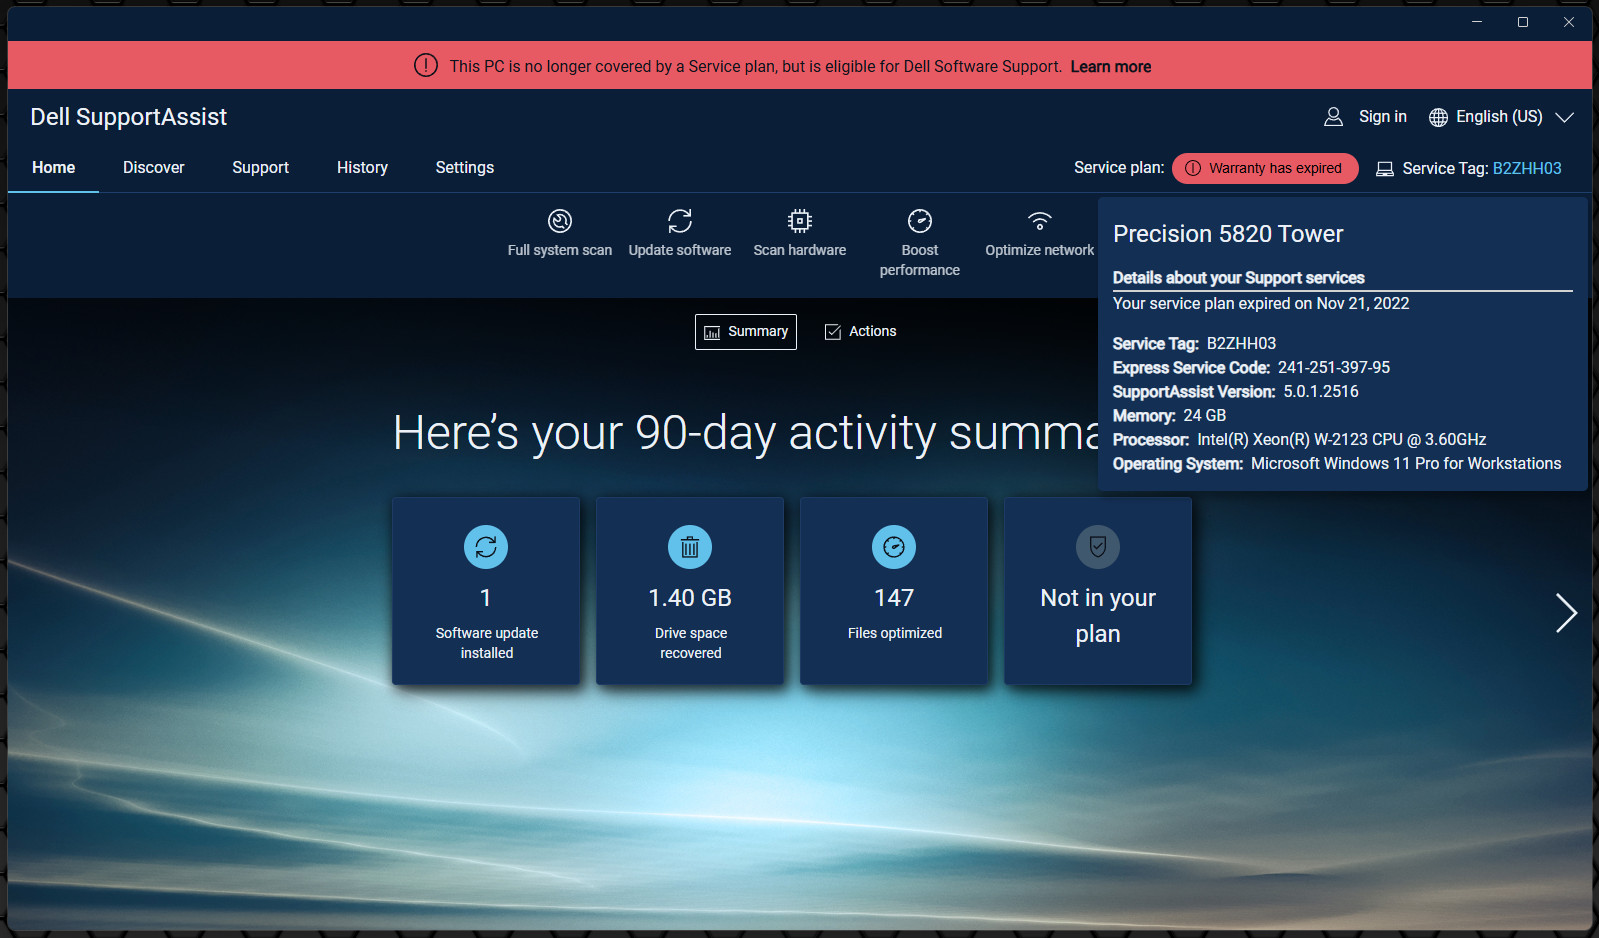The height and width of the screenshot is (938, 1599).
Task: Go to the Support tab
Action: click(261, 168)
